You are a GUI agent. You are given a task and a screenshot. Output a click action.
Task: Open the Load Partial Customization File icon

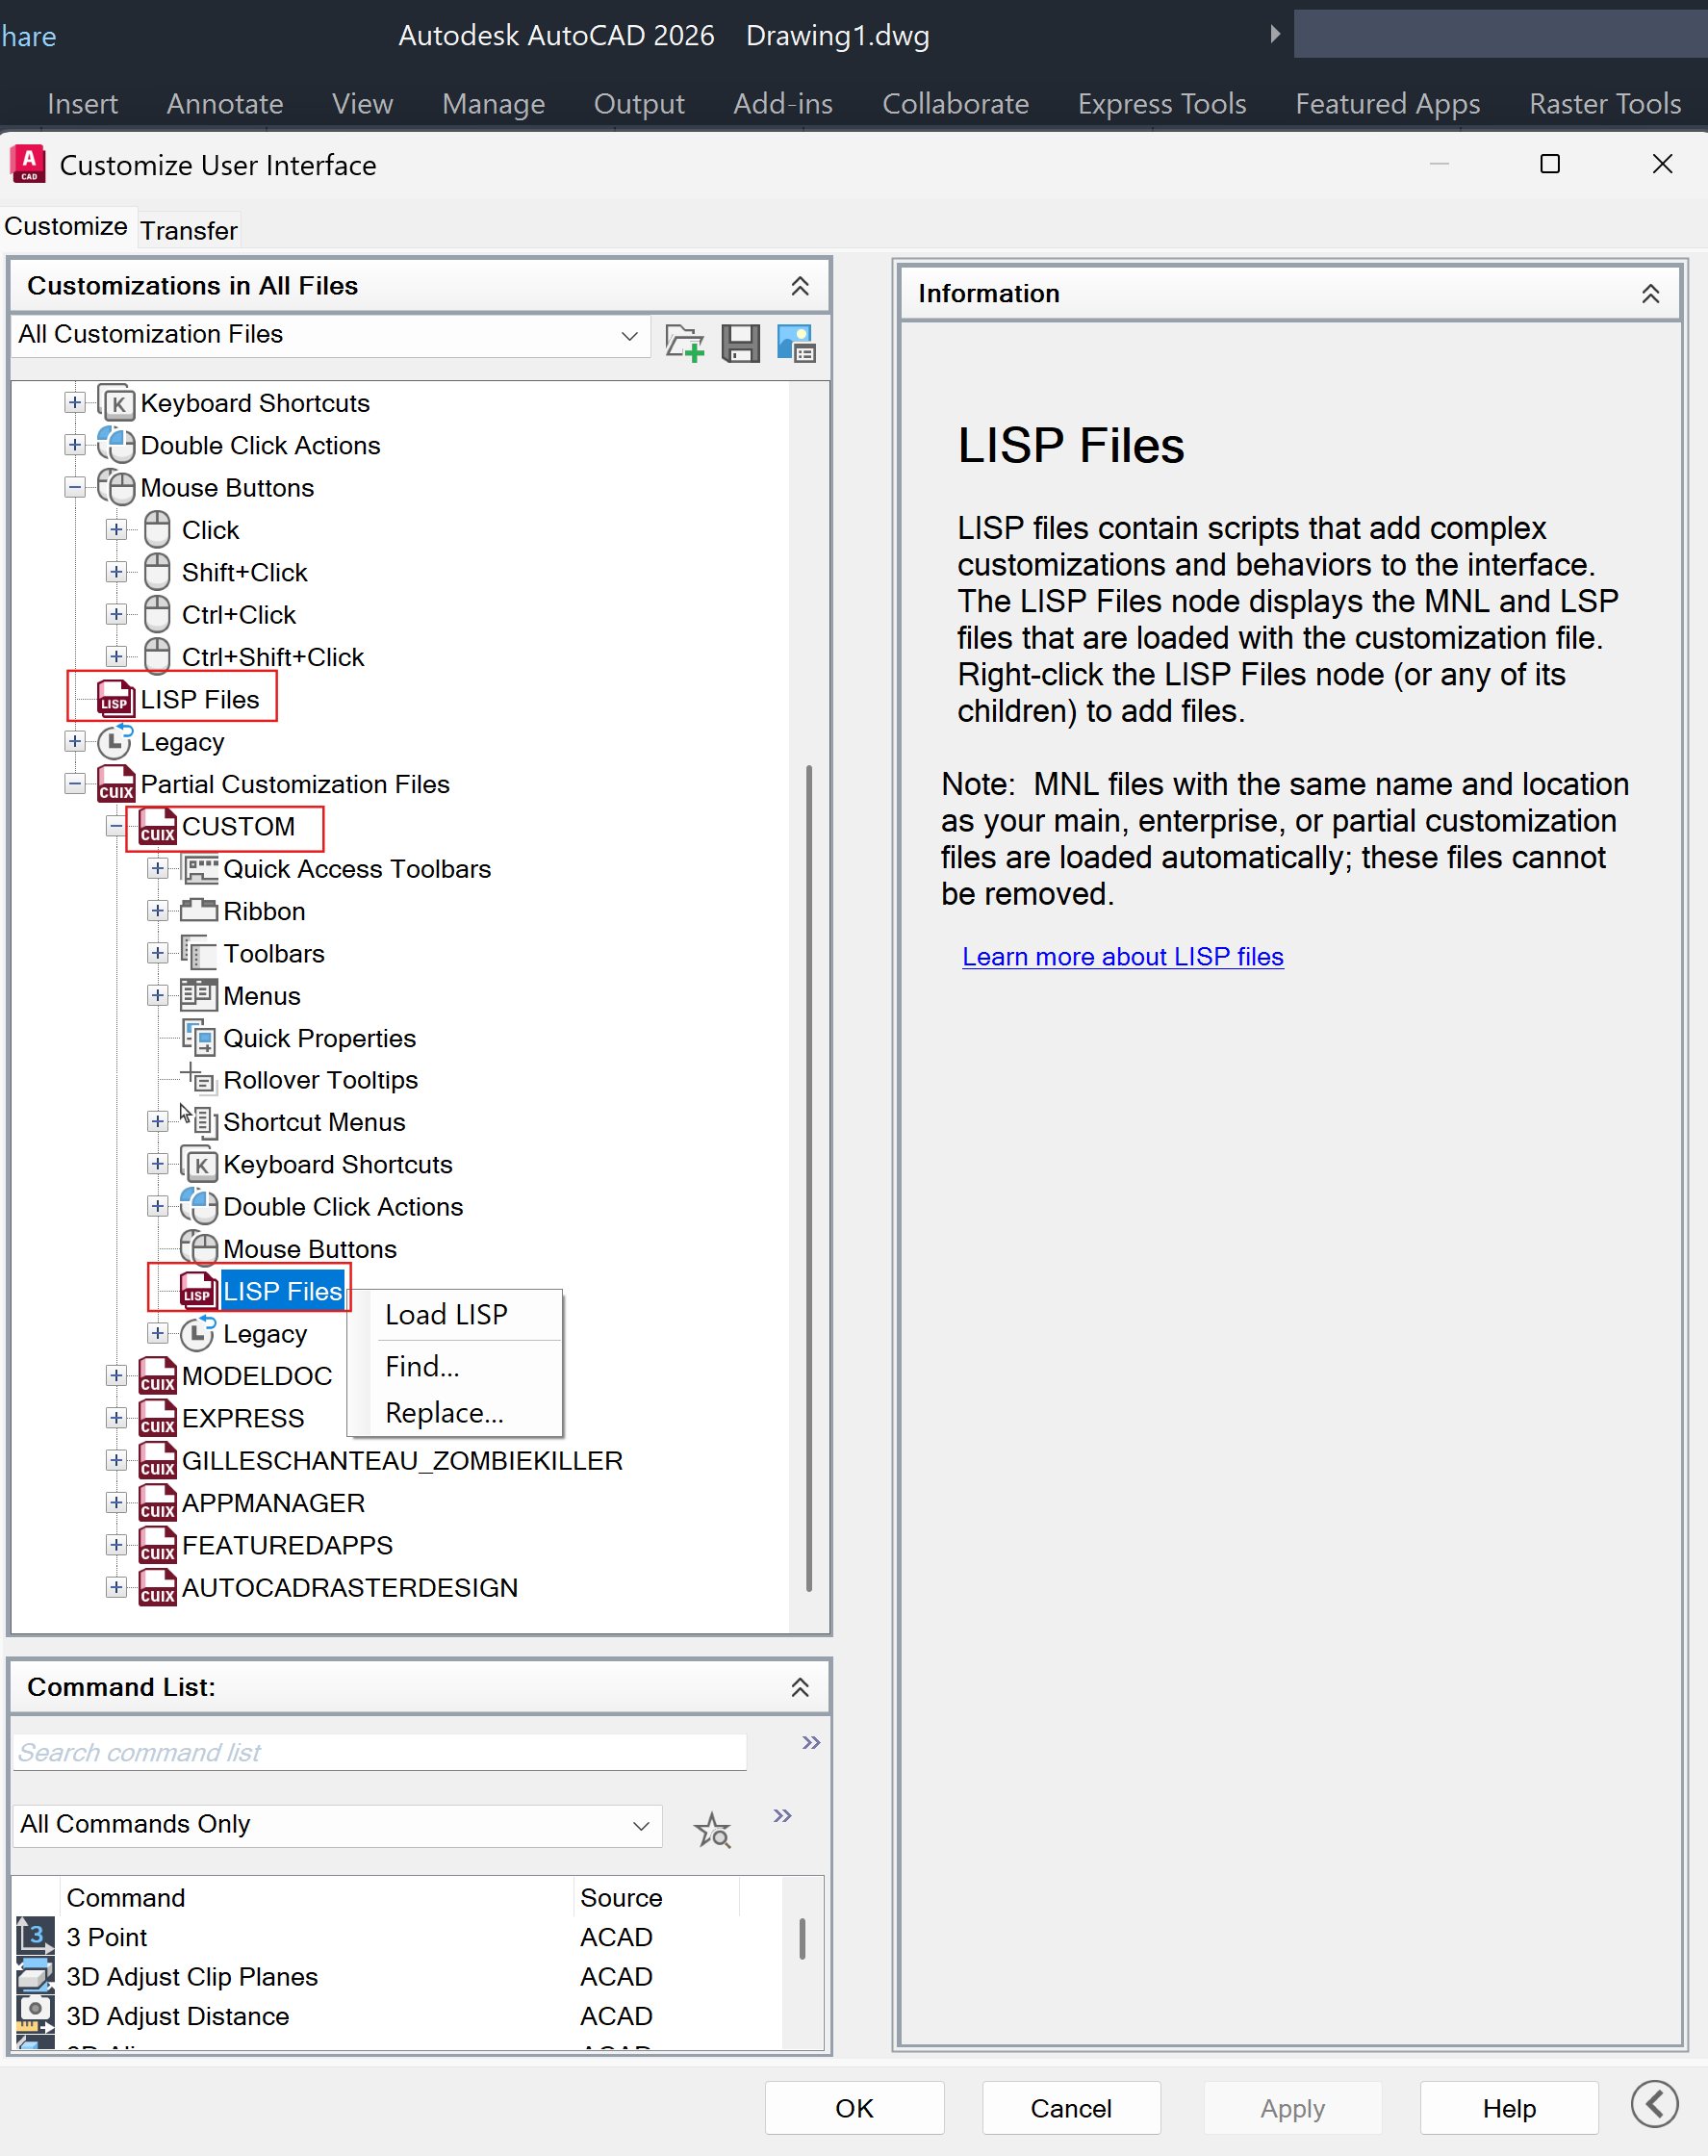point(684,343)
